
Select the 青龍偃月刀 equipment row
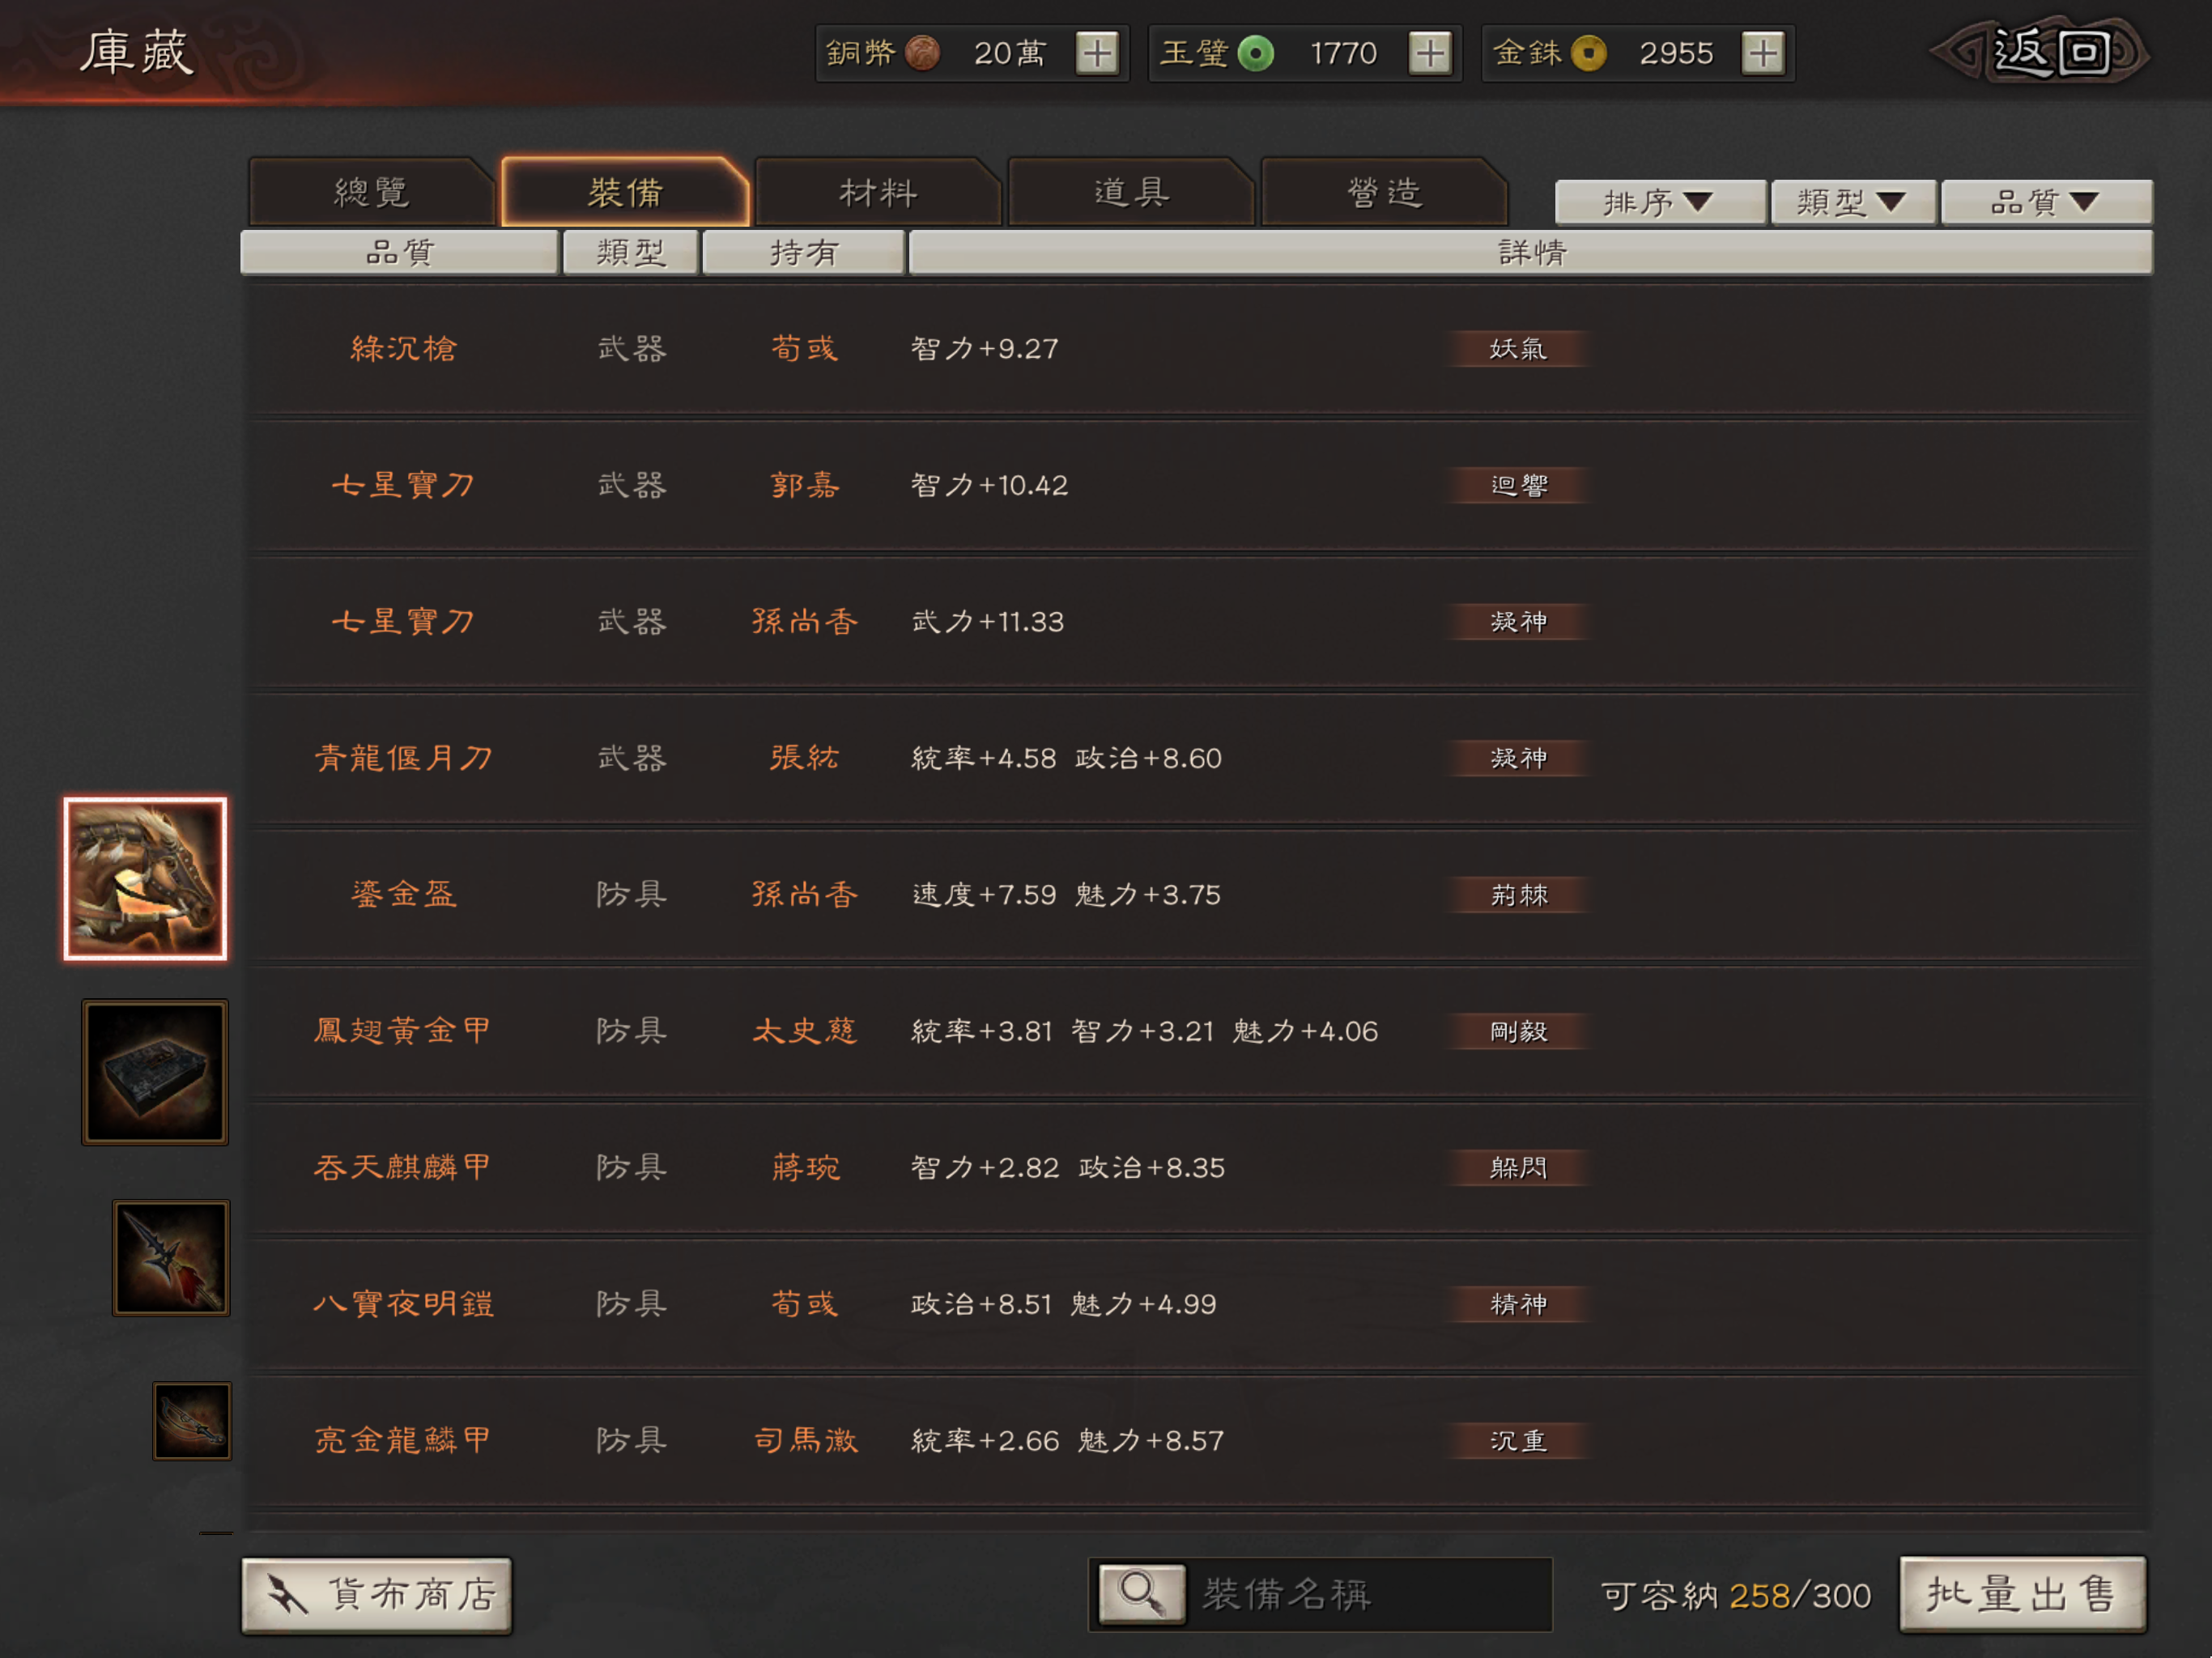1198,758
